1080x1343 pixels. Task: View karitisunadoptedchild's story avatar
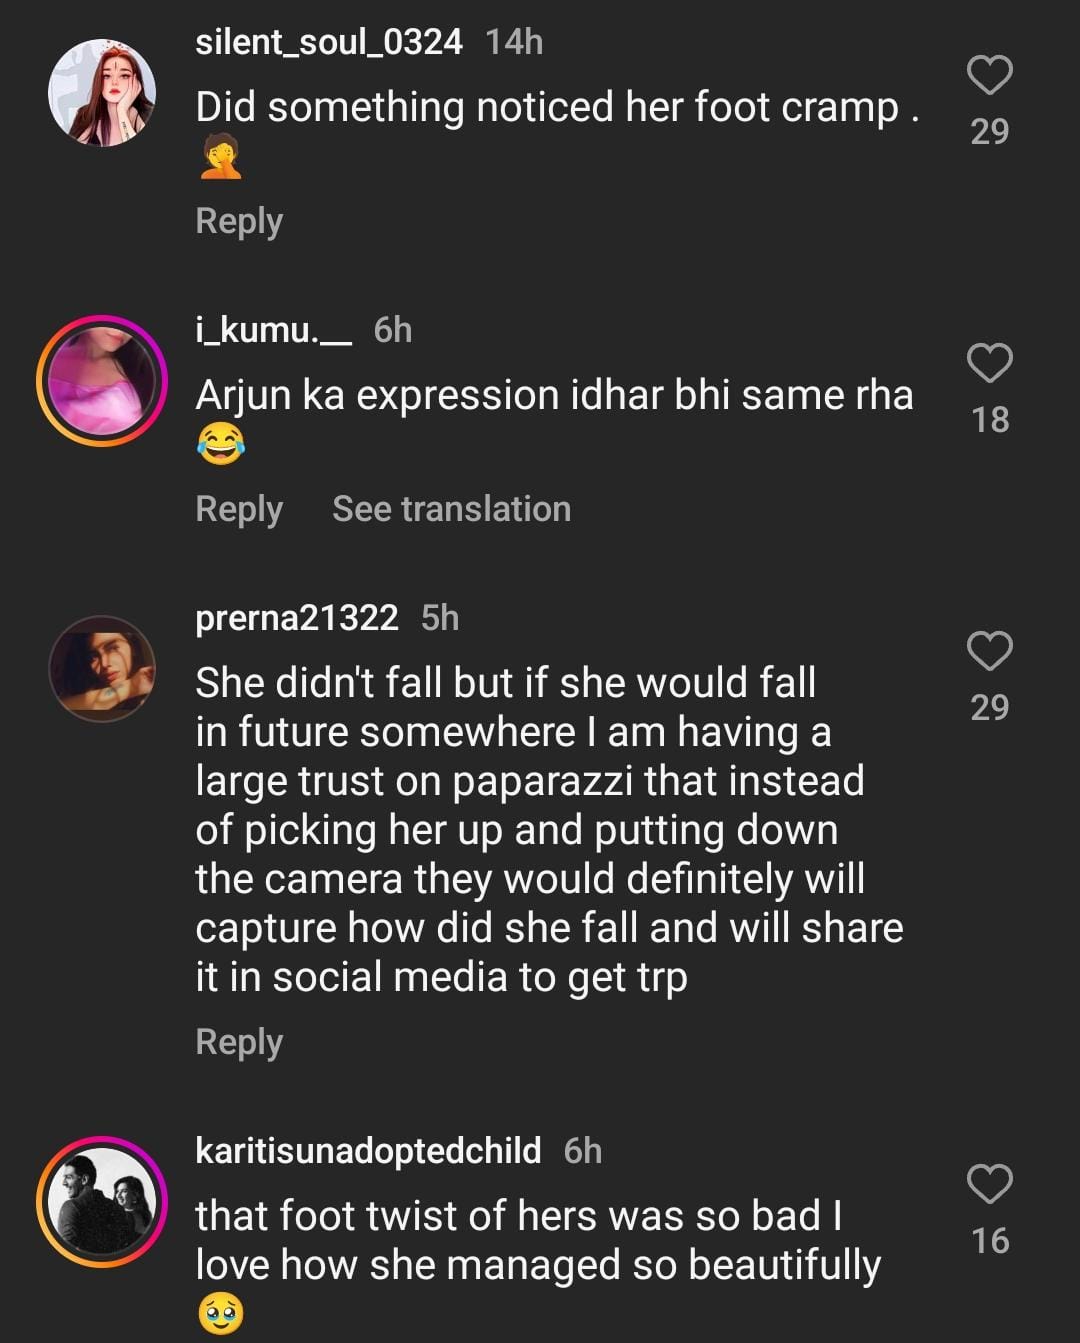click(102, 1201)
